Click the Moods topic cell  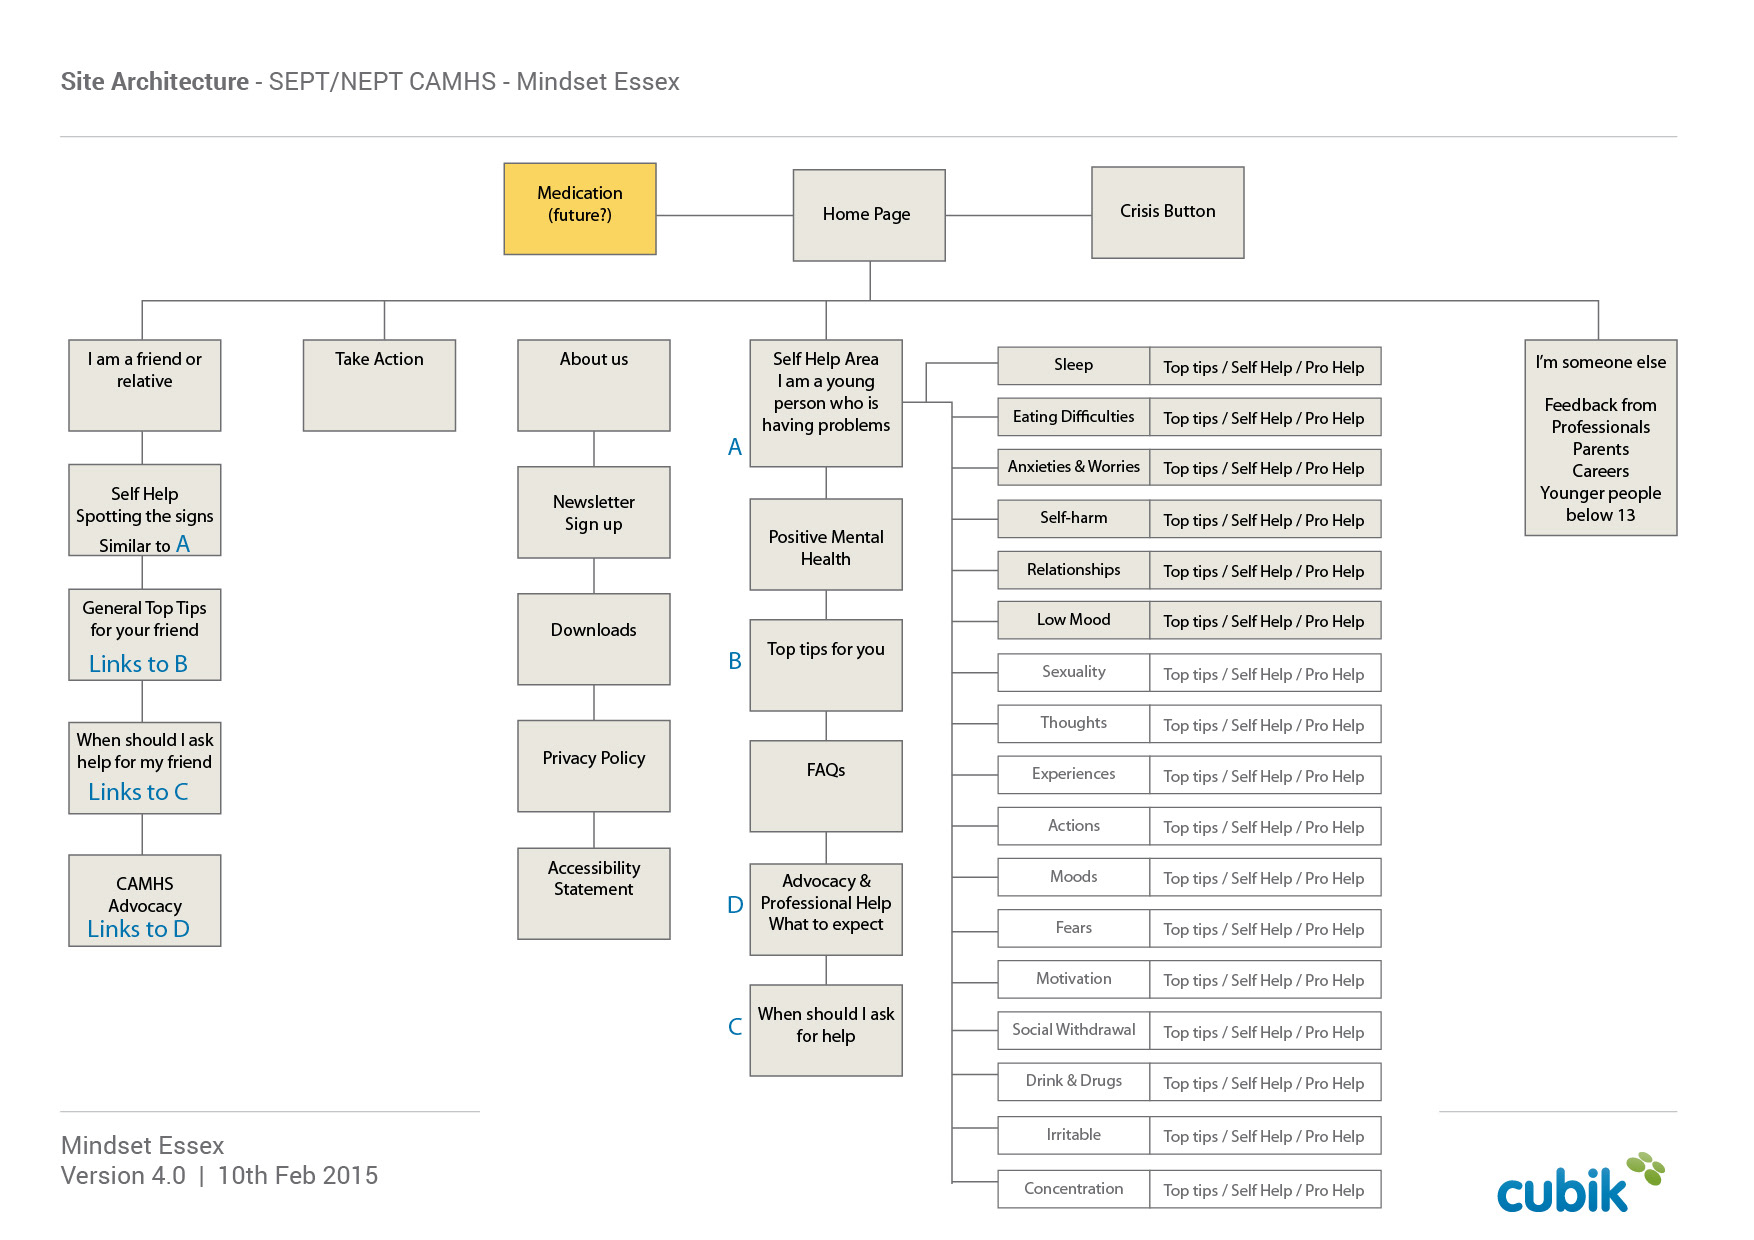coord(1074,877)
